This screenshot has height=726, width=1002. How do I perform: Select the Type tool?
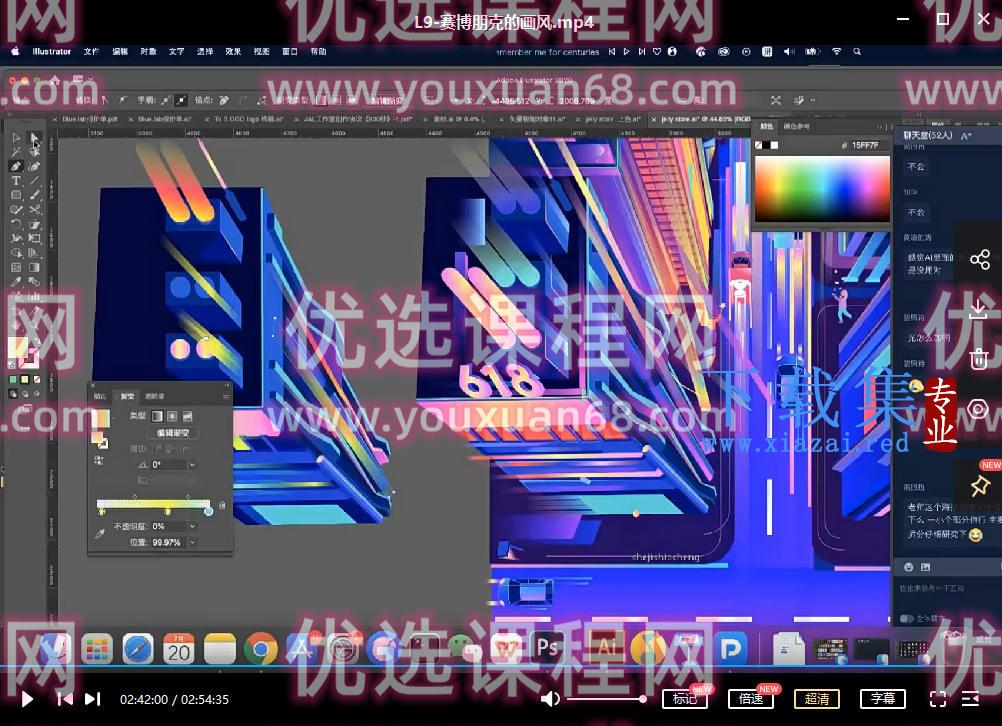click(x=16, y=181)
